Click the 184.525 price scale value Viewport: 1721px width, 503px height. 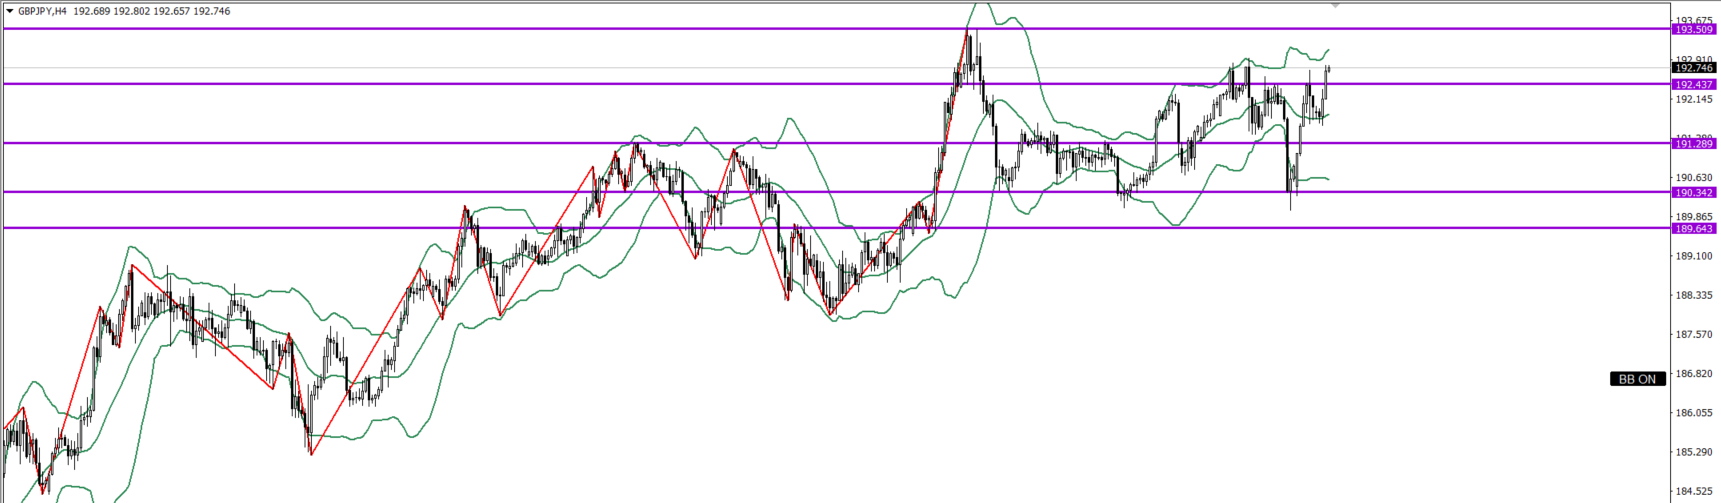(1694, 491)
